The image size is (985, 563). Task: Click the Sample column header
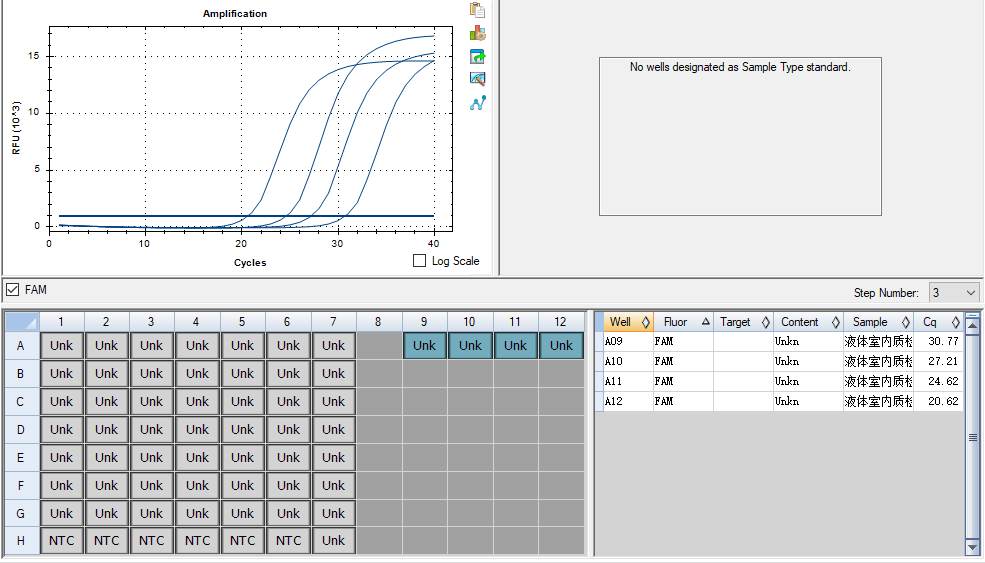[x=878, y=322]
